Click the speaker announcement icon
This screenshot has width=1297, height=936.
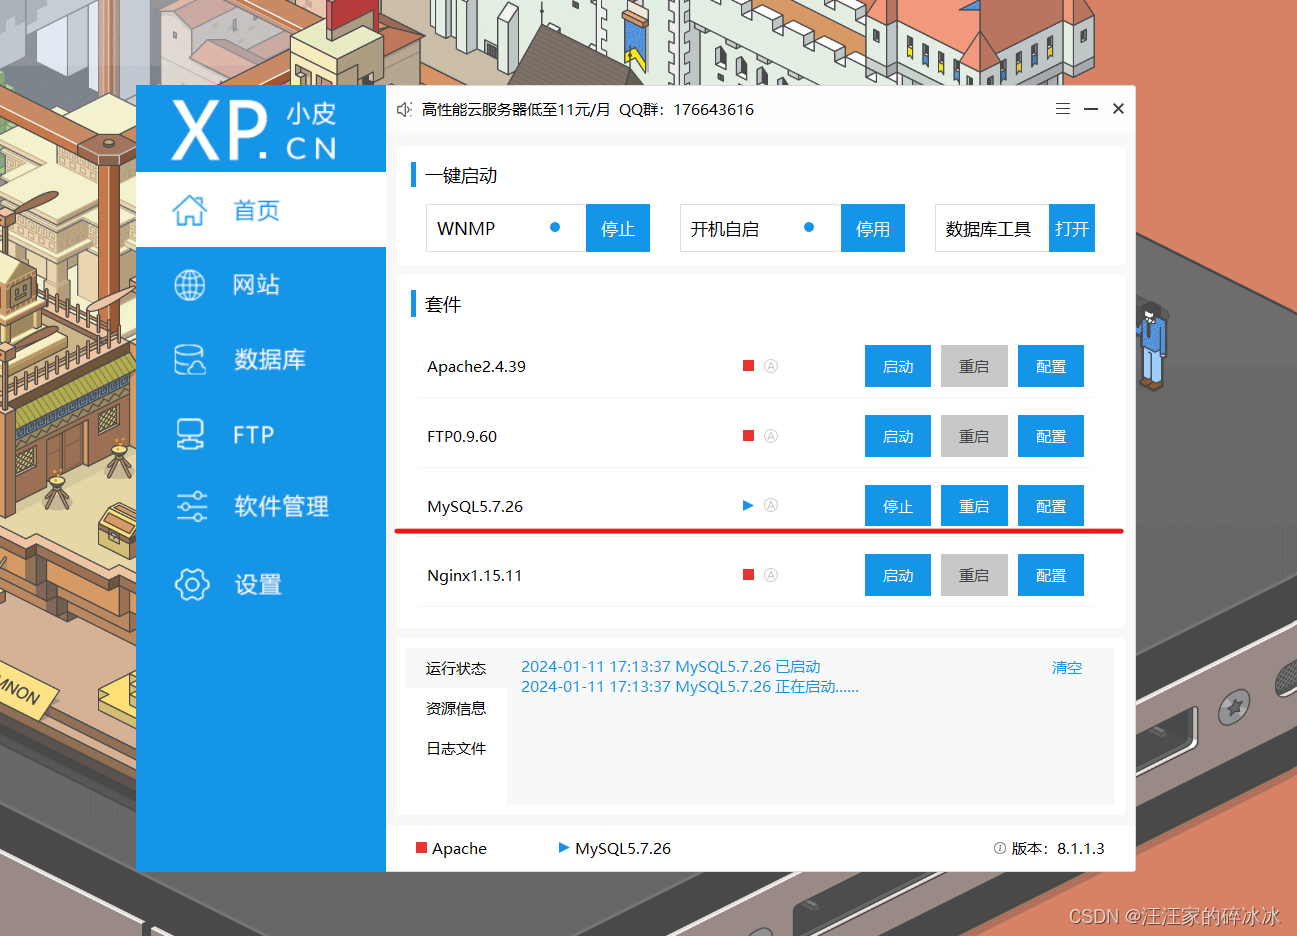404,109
